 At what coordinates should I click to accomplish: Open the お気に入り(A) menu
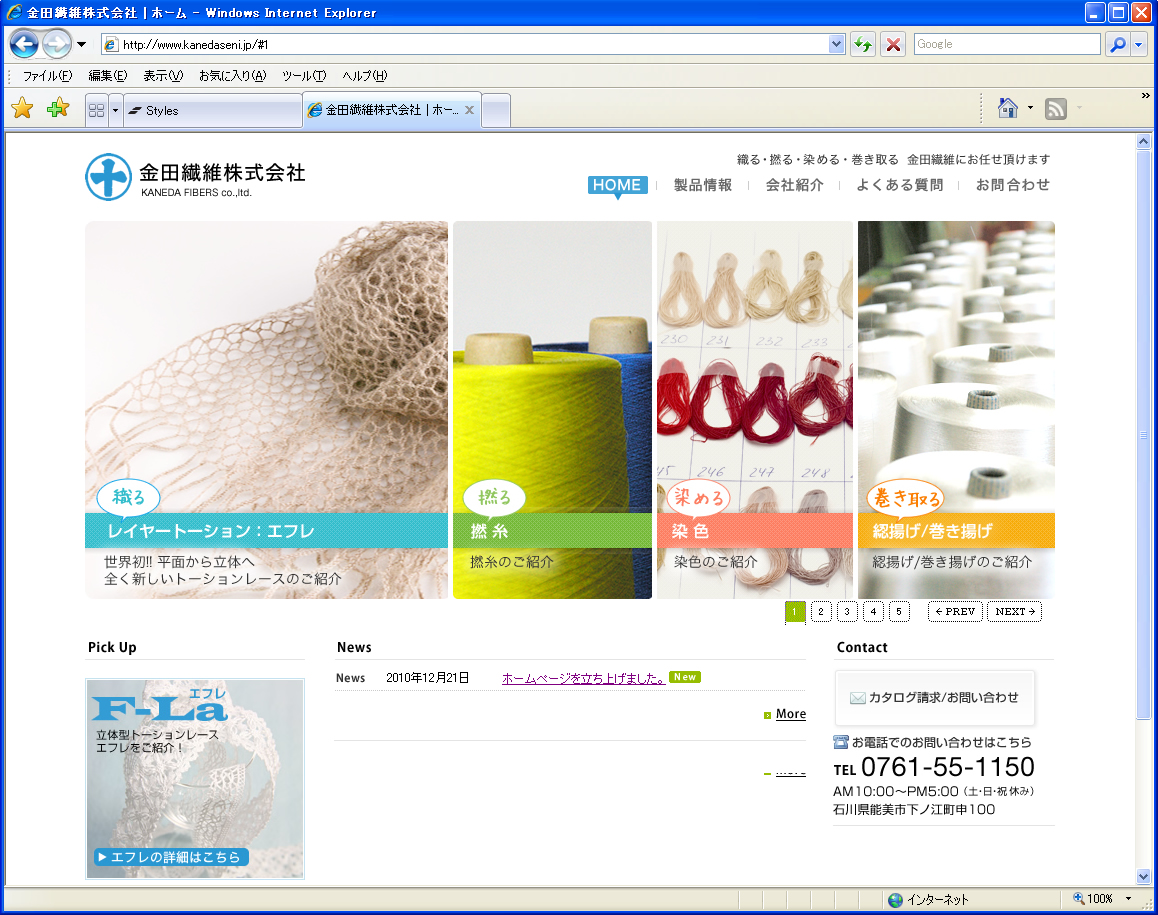coord(232,76)
